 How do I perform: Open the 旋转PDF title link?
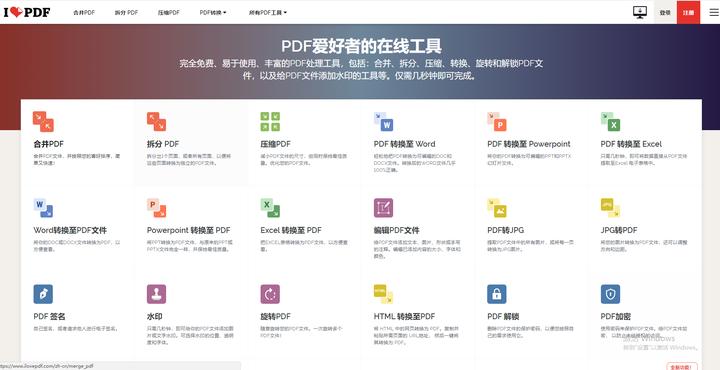point(276,317)
